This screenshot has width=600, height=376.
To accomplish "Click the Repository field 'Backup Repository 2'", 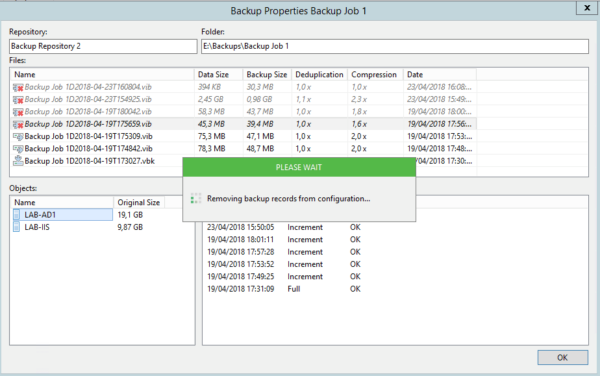I will (x=103, y=46).
